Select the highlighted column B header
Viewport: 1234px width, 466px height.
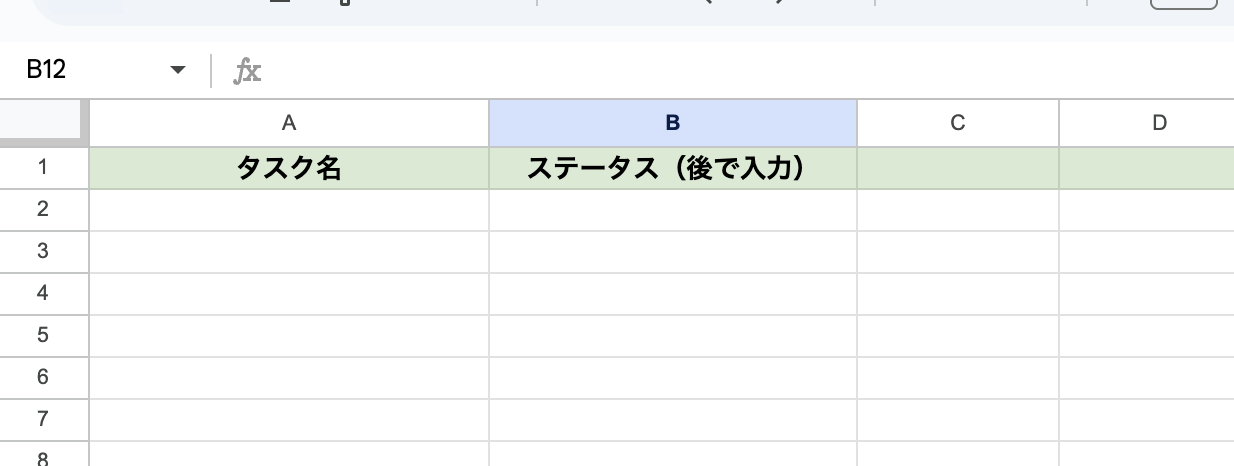click(672, 123)
